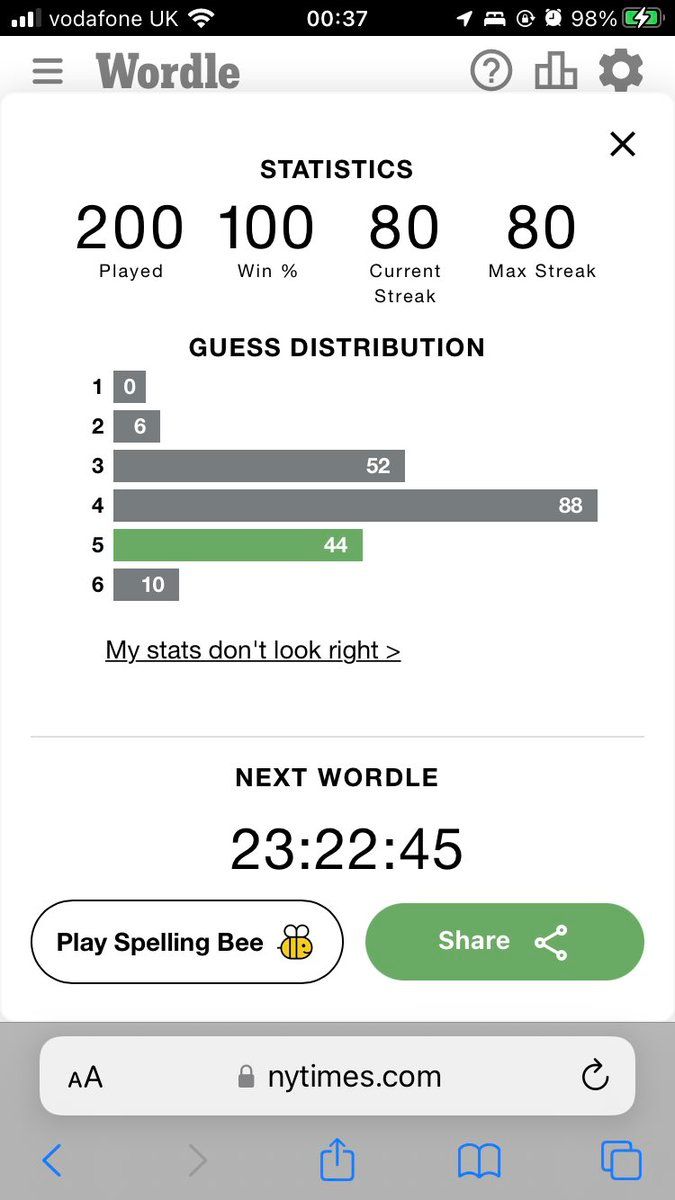
Task: Tap the Safari reload page icon
Action: pos(595,1076)
